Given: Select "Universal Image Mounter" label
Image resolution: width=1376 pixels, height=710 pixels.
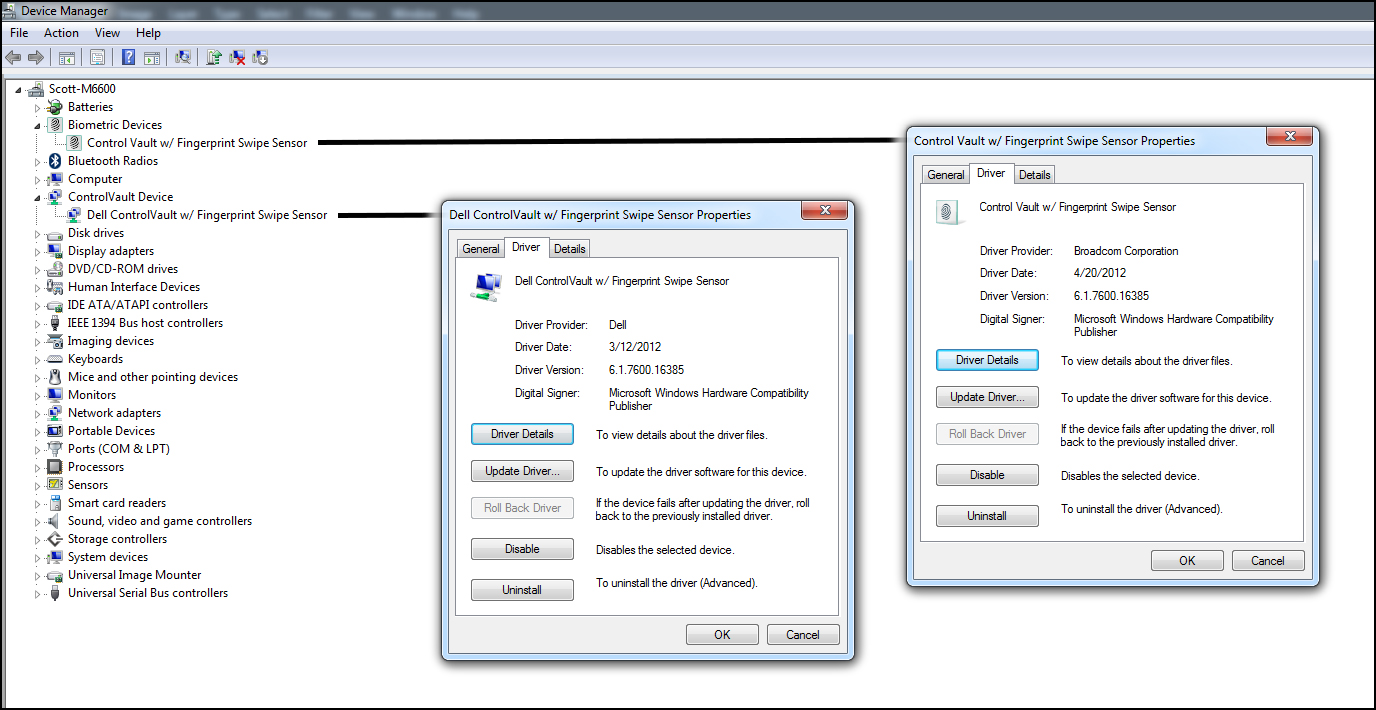Looking at the screenshot, I should click(134, 575).
